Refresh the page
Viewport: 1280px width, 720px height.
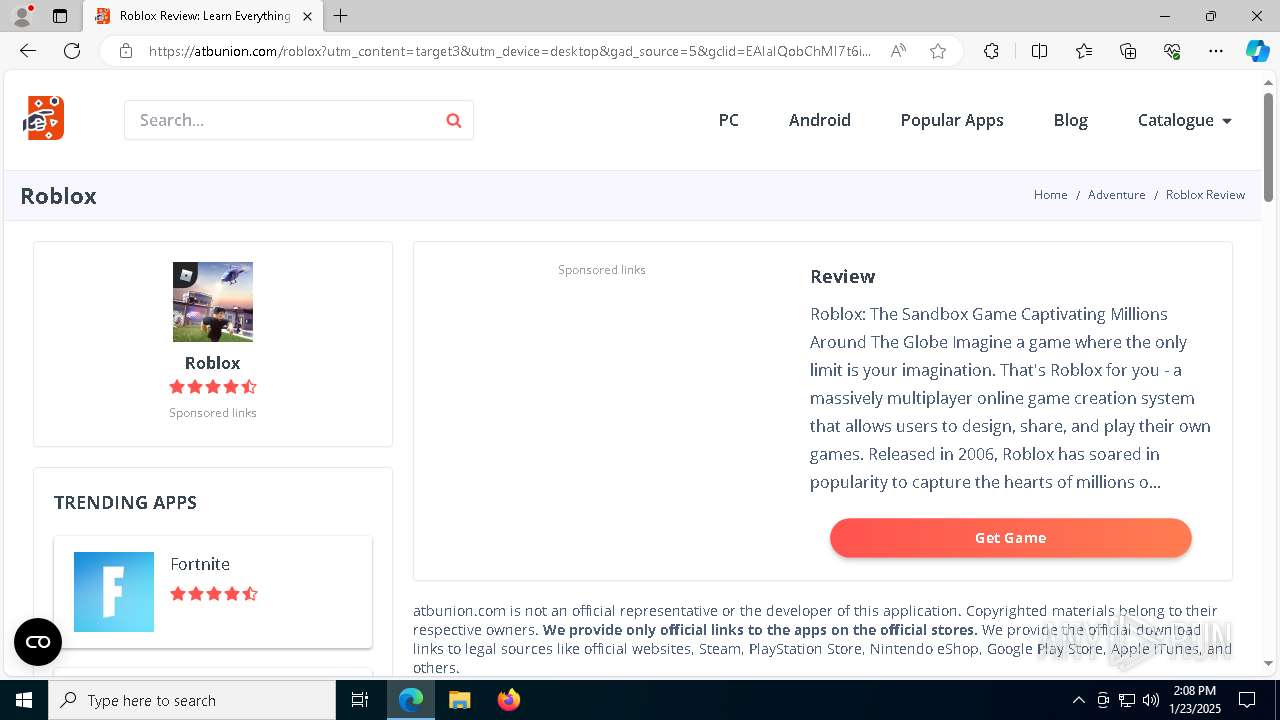[72, 51]
